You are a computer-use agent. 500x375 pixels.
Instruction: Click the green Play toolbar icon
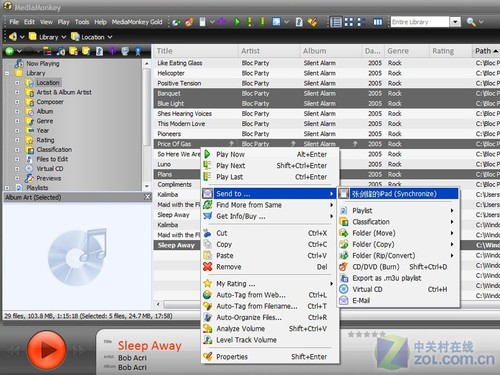click(237, 22)
